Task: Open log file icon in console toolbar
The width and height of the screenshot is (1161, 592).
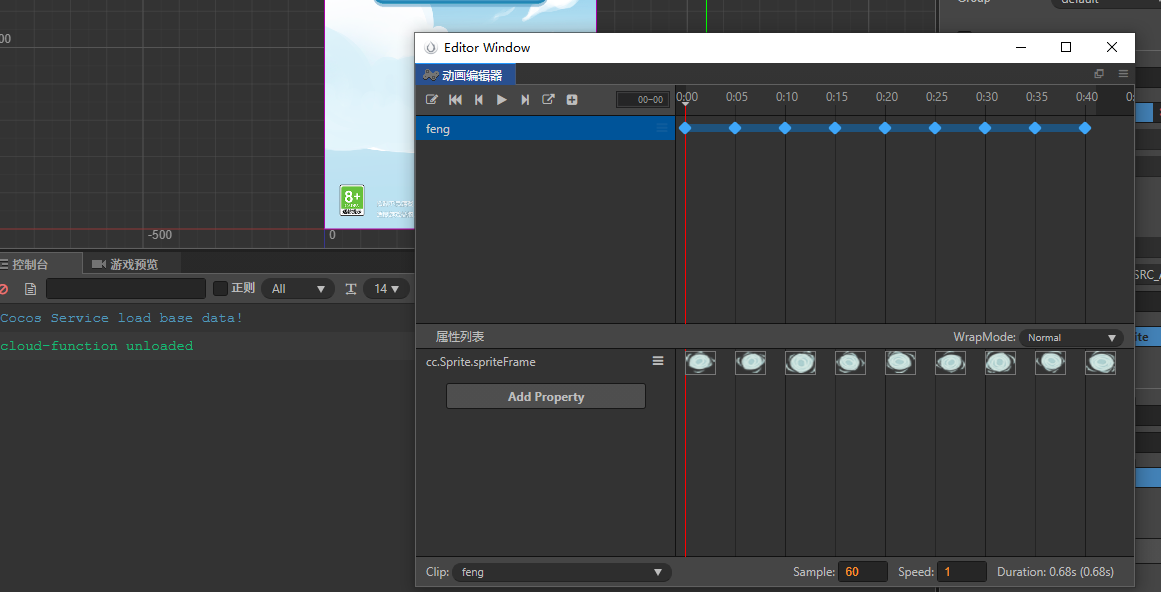Action: (30, 289)
